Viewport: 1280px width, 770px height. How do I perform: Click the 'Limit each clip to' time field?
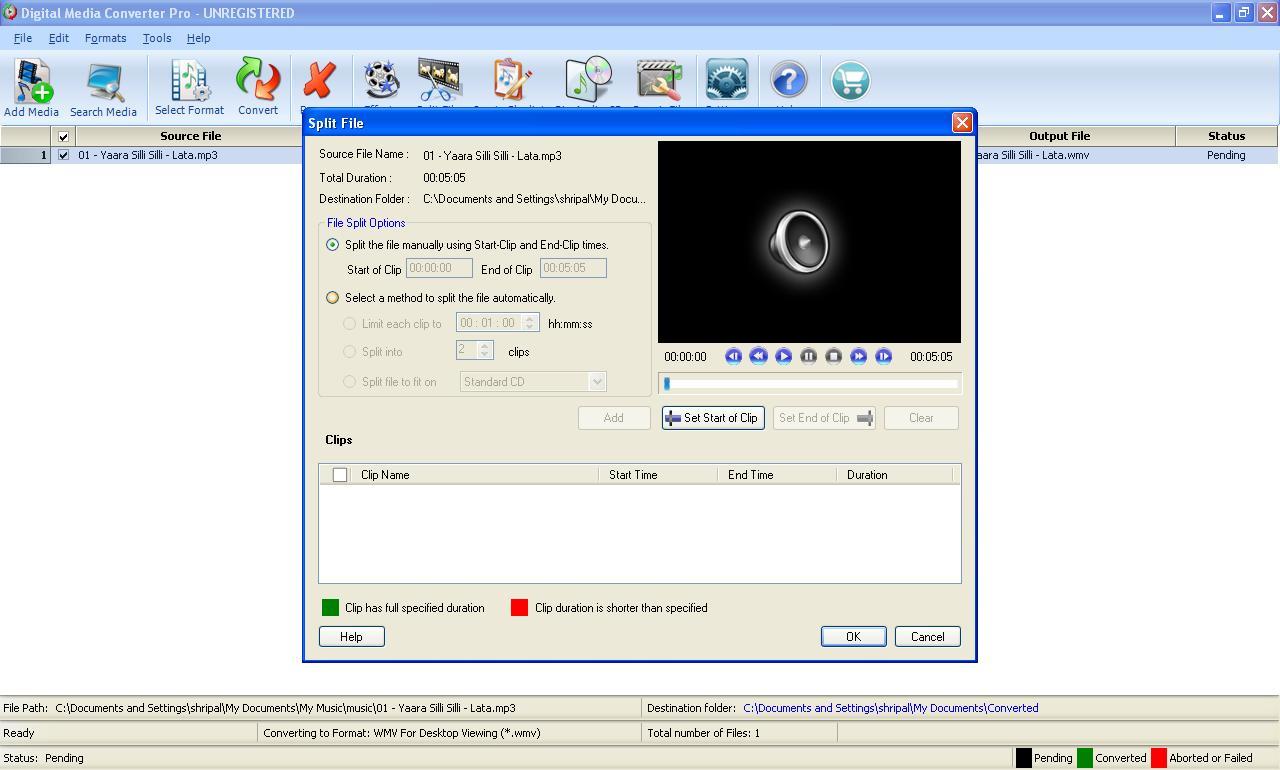489,323
